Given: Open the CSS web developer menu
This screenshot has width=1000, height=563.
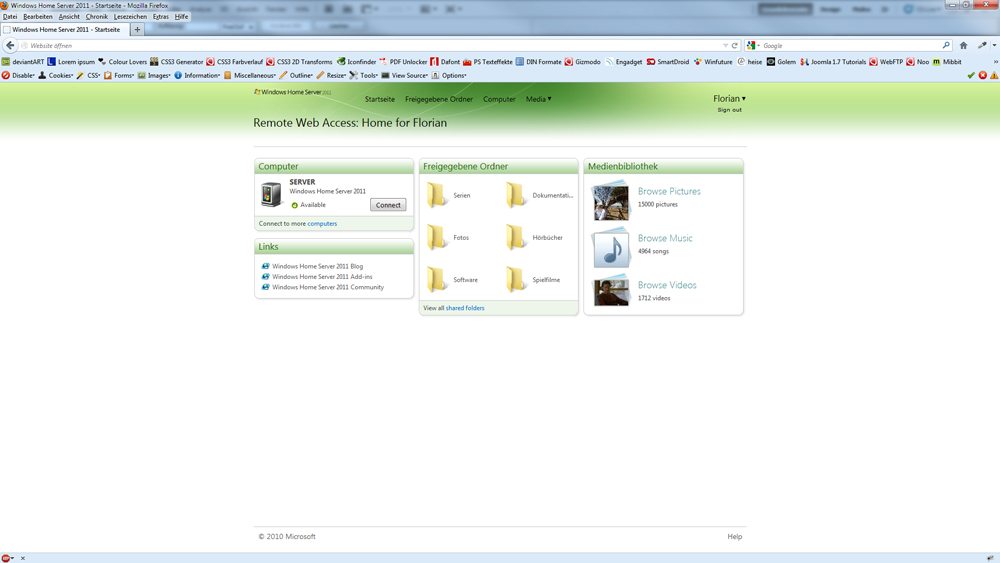Looking at the screenshot, I should [88, 75].
